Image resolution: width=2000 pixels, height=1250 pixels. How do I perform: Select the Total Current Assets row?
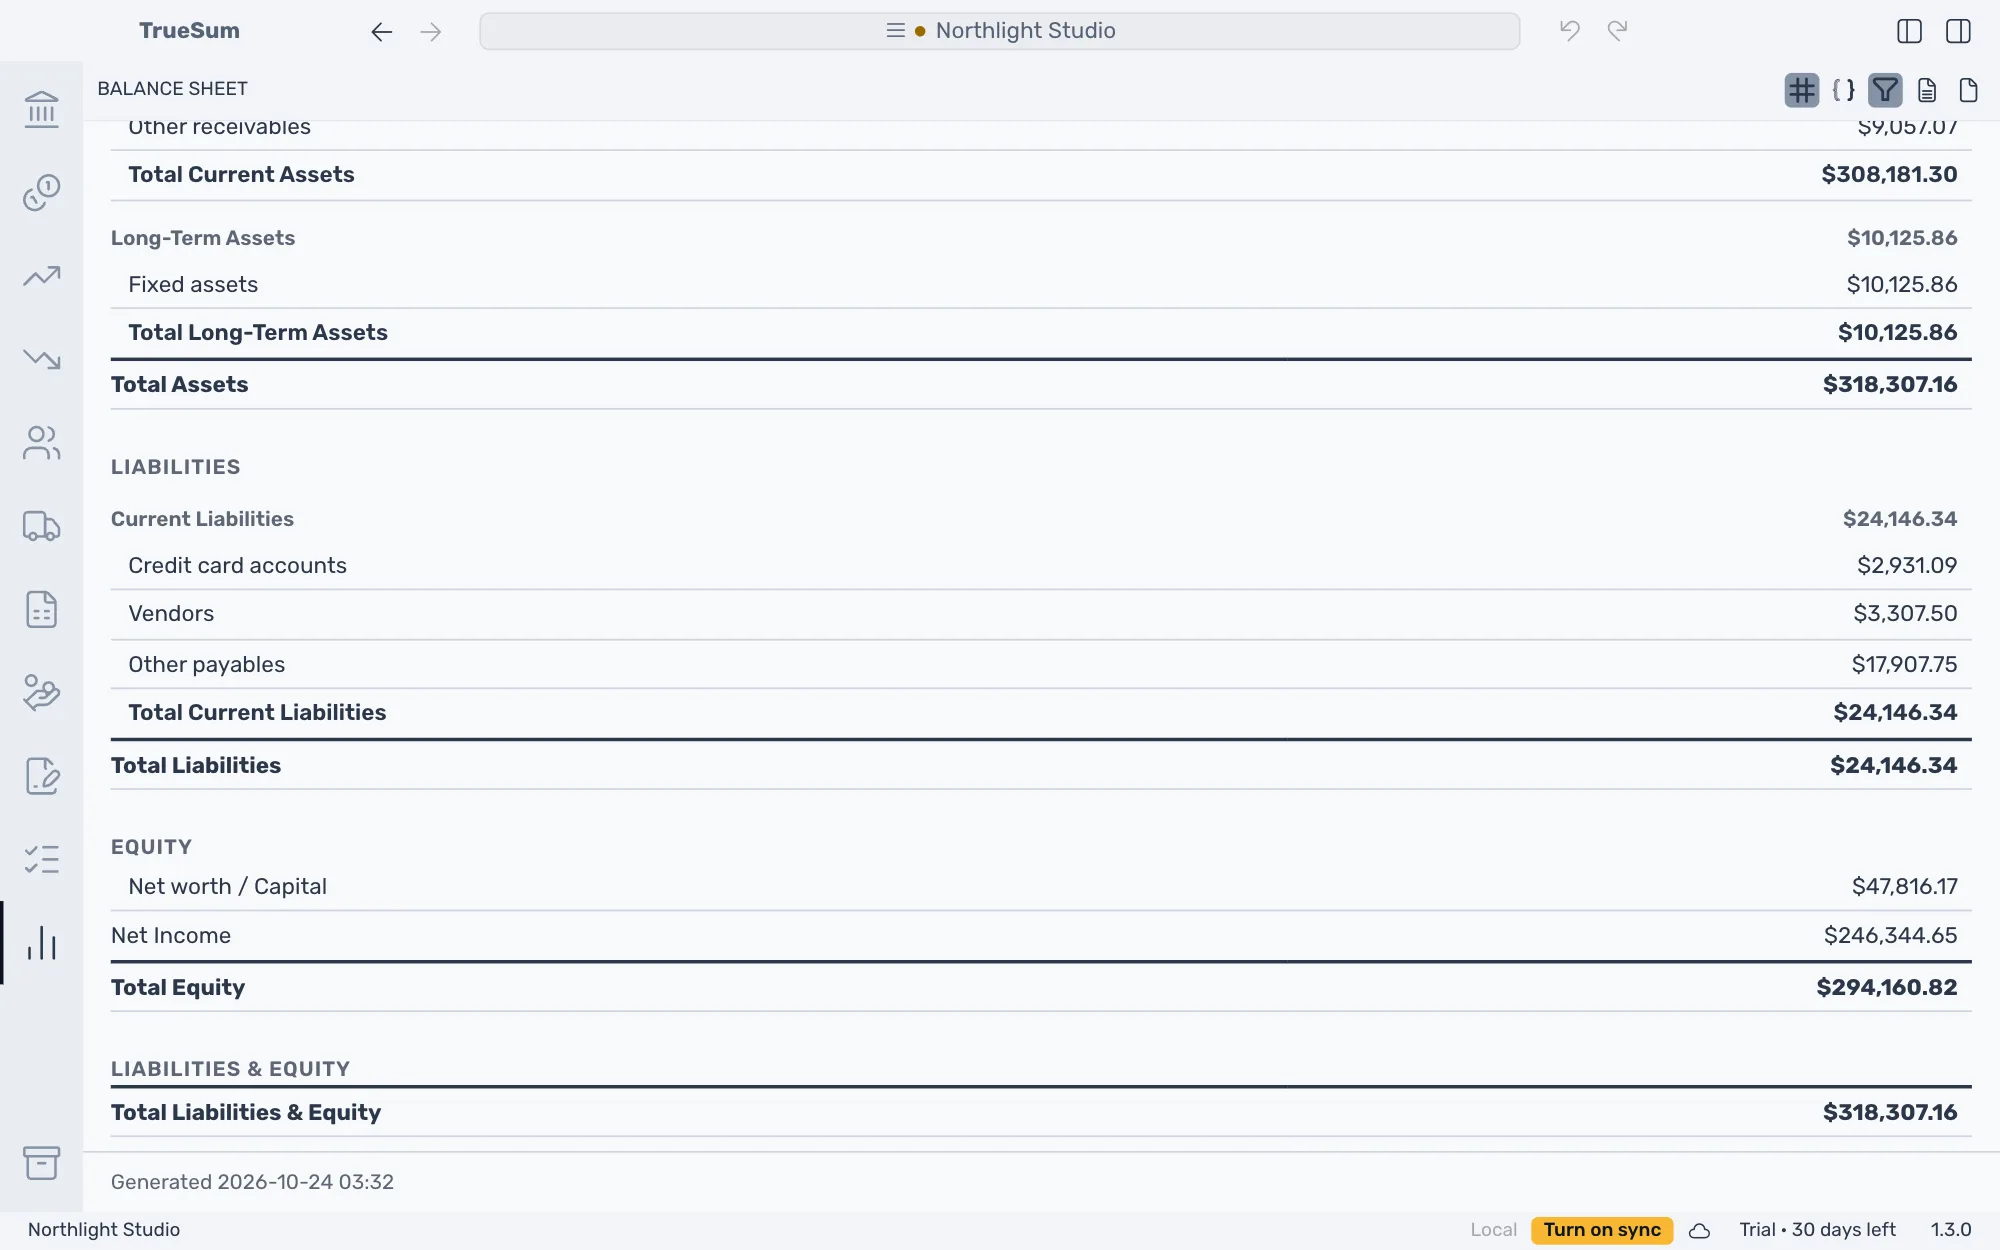click(1041, 175)
